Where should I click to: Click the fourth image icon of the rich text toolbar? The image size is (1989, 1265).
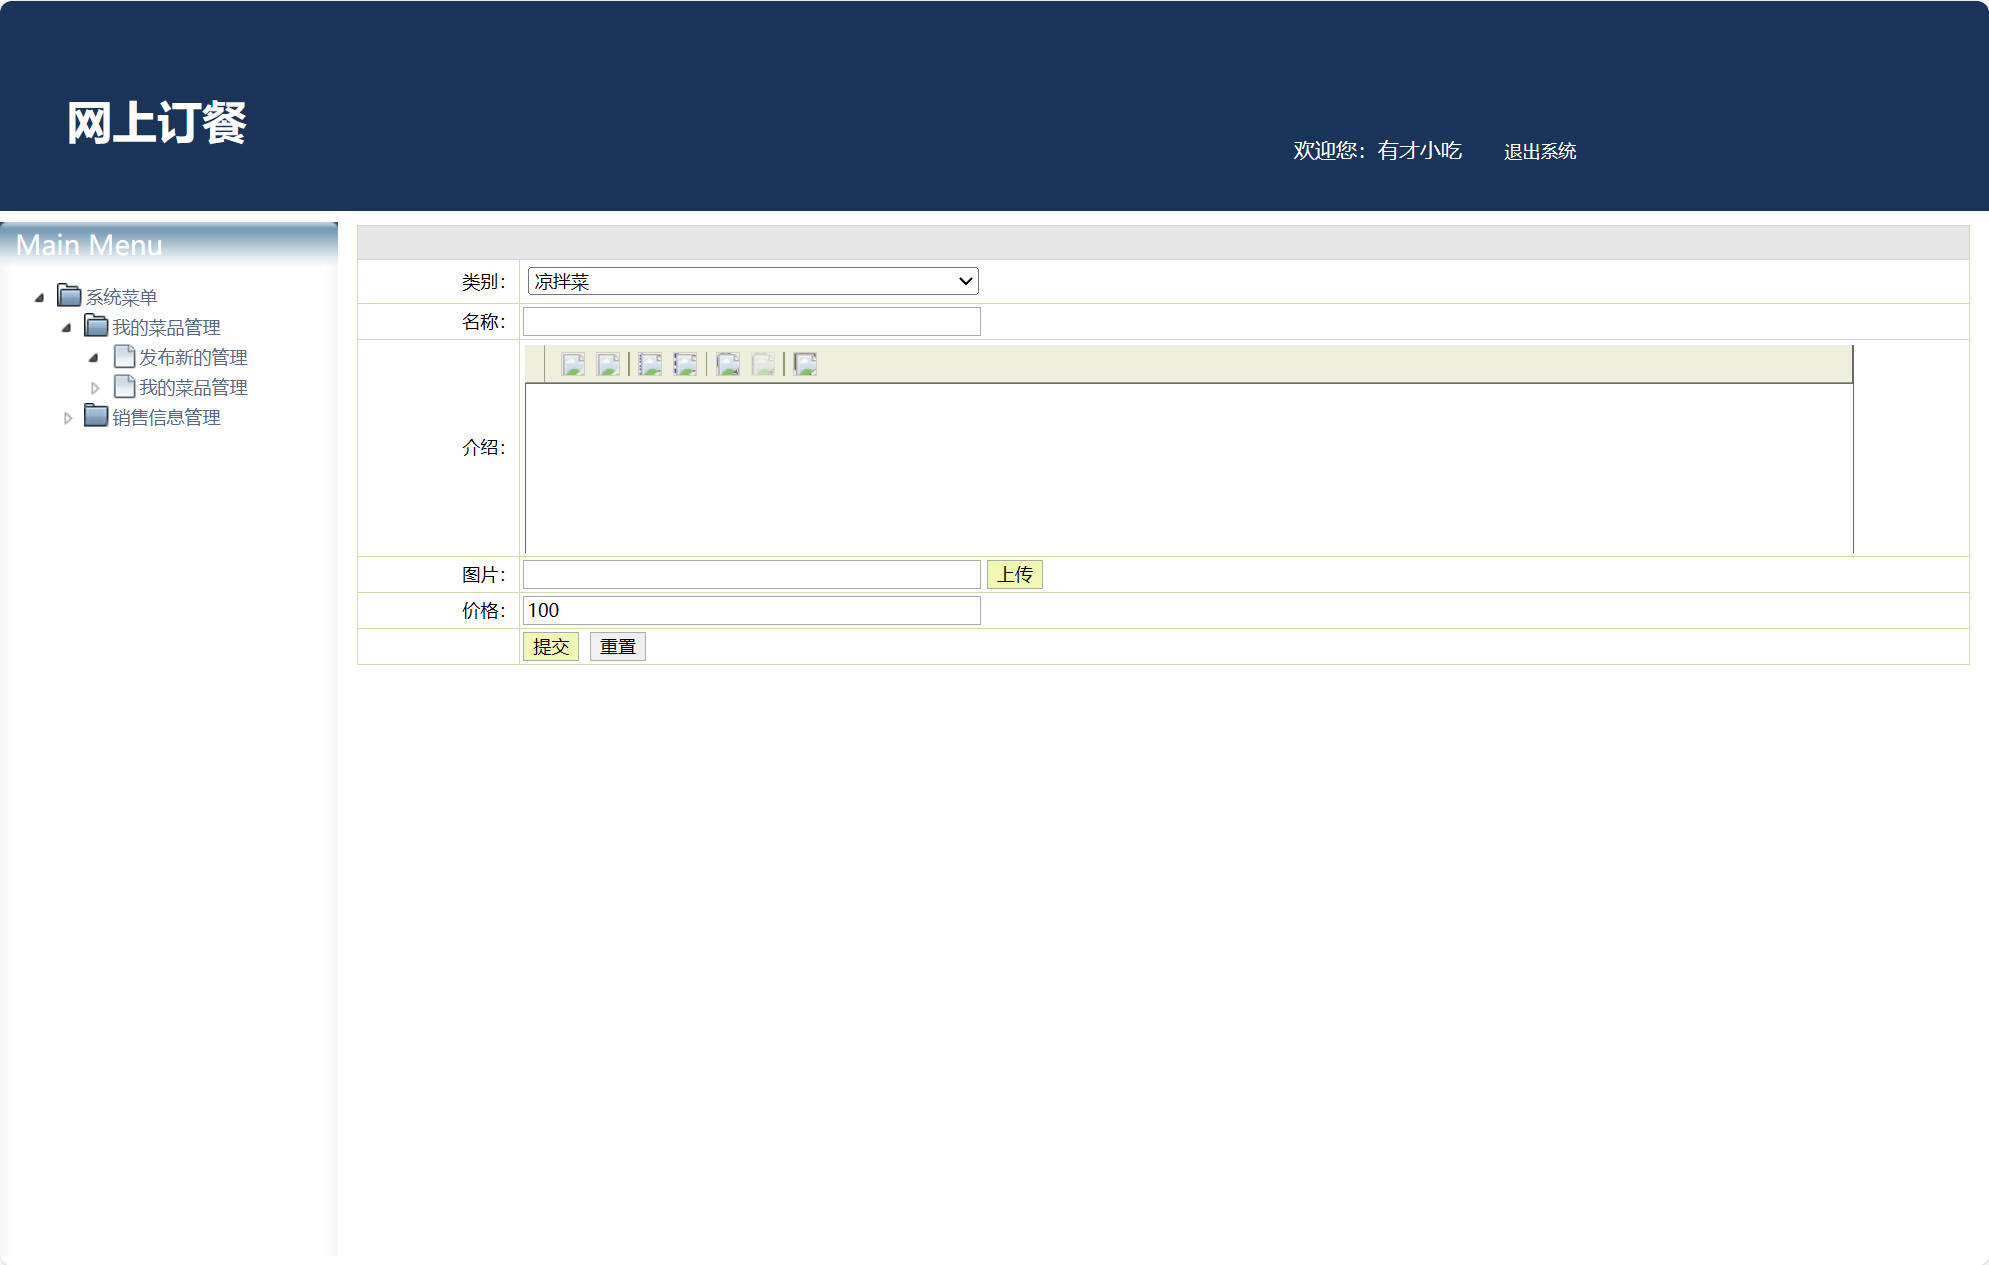coord(687,364)
